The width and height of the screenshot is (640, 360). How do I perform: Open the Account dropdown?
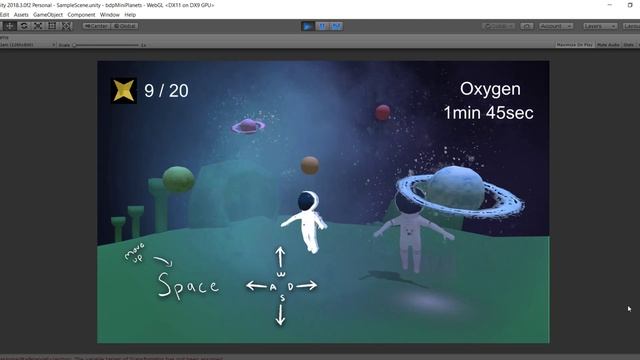556,26
